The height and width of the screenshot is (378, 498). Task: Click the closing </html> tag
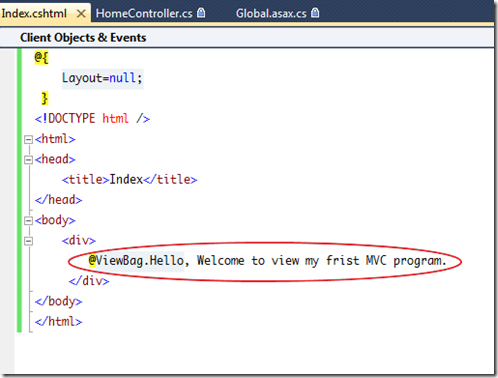point(58,322)
